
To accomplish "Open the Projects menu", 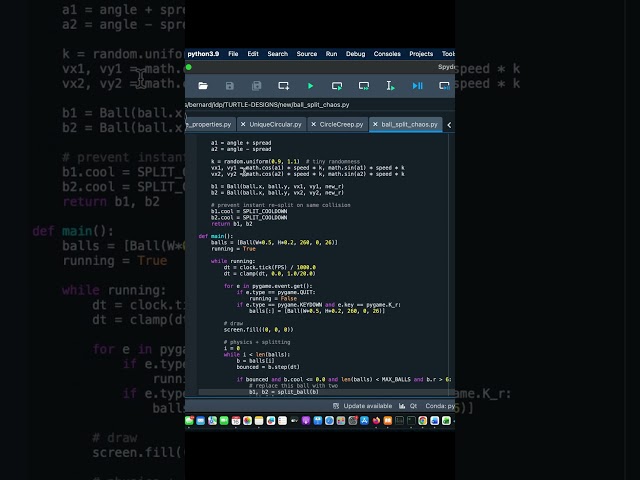I will [x=421, y=54].
